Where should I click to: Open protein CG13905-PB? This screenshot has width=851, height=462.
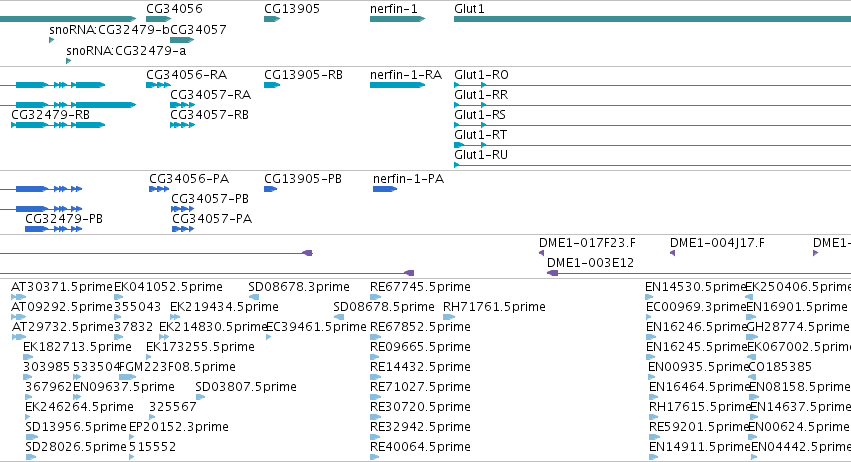coord(303,179)
